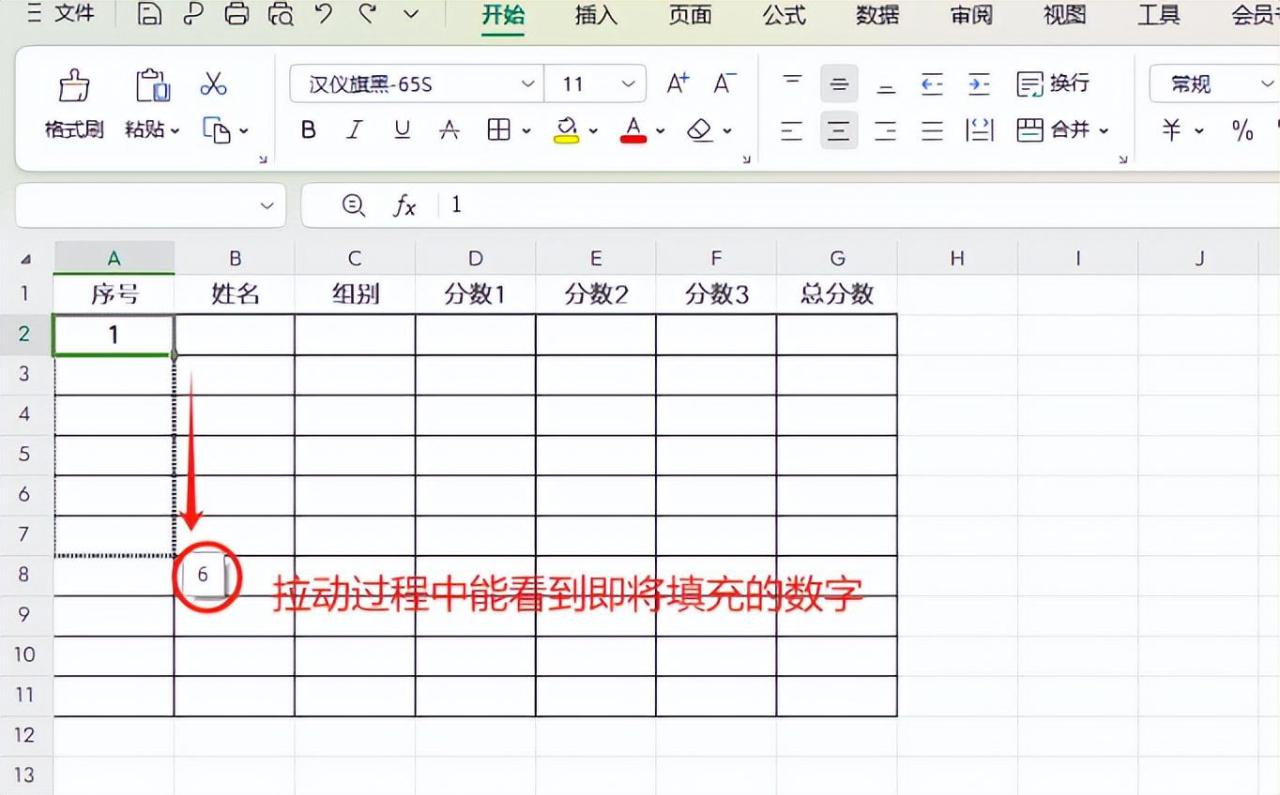Click the Merge cells (合并) button
The image size is (1280, 795).
pos(1053,130)
